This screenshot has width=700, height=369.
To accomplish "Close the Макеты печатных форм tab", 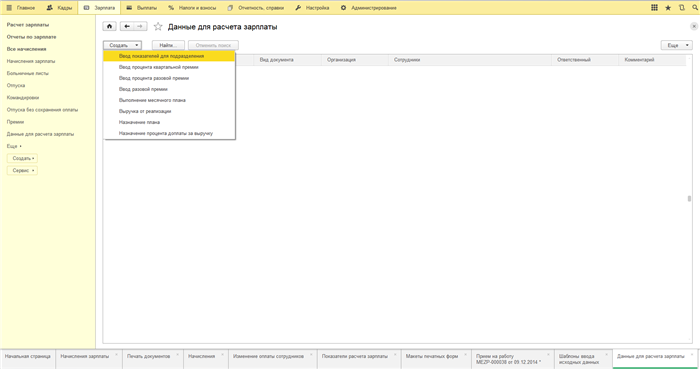I will click(467, 354).
